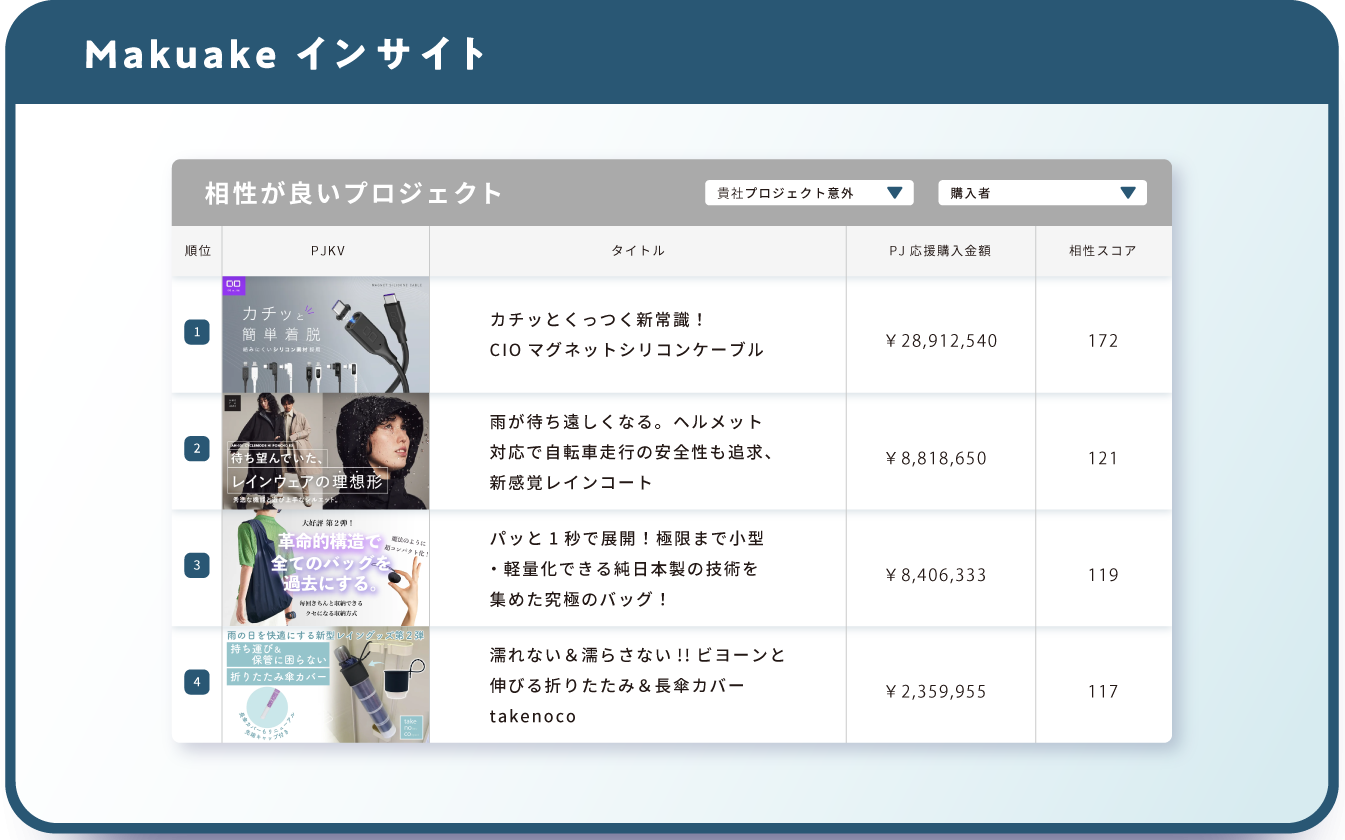Viewport: 1345px width, 840px height.
Task: Click the PJKV column header
Action: pyautogui.click(x=327, y=251)
